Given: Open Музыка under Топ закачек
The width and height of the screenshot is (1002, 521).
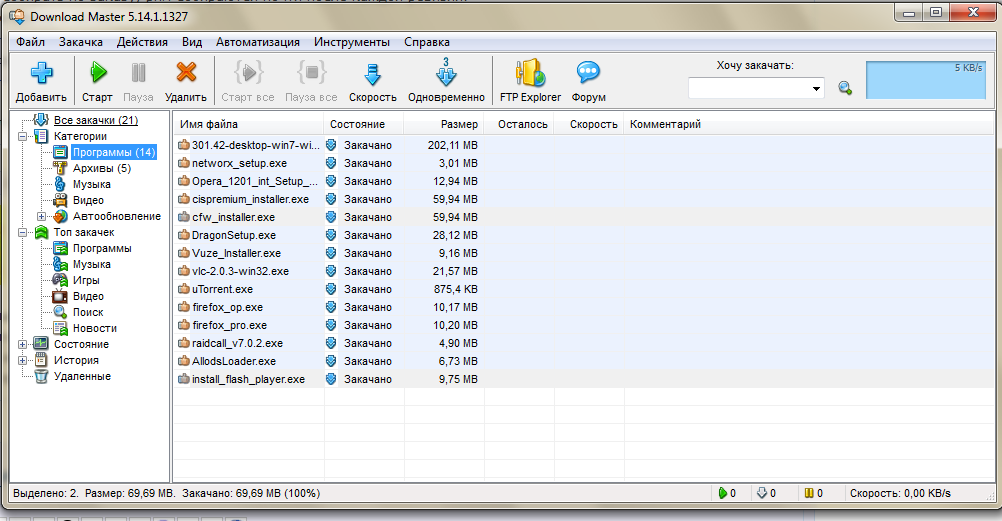Looking at the screenshot, I should click(91, 264).
